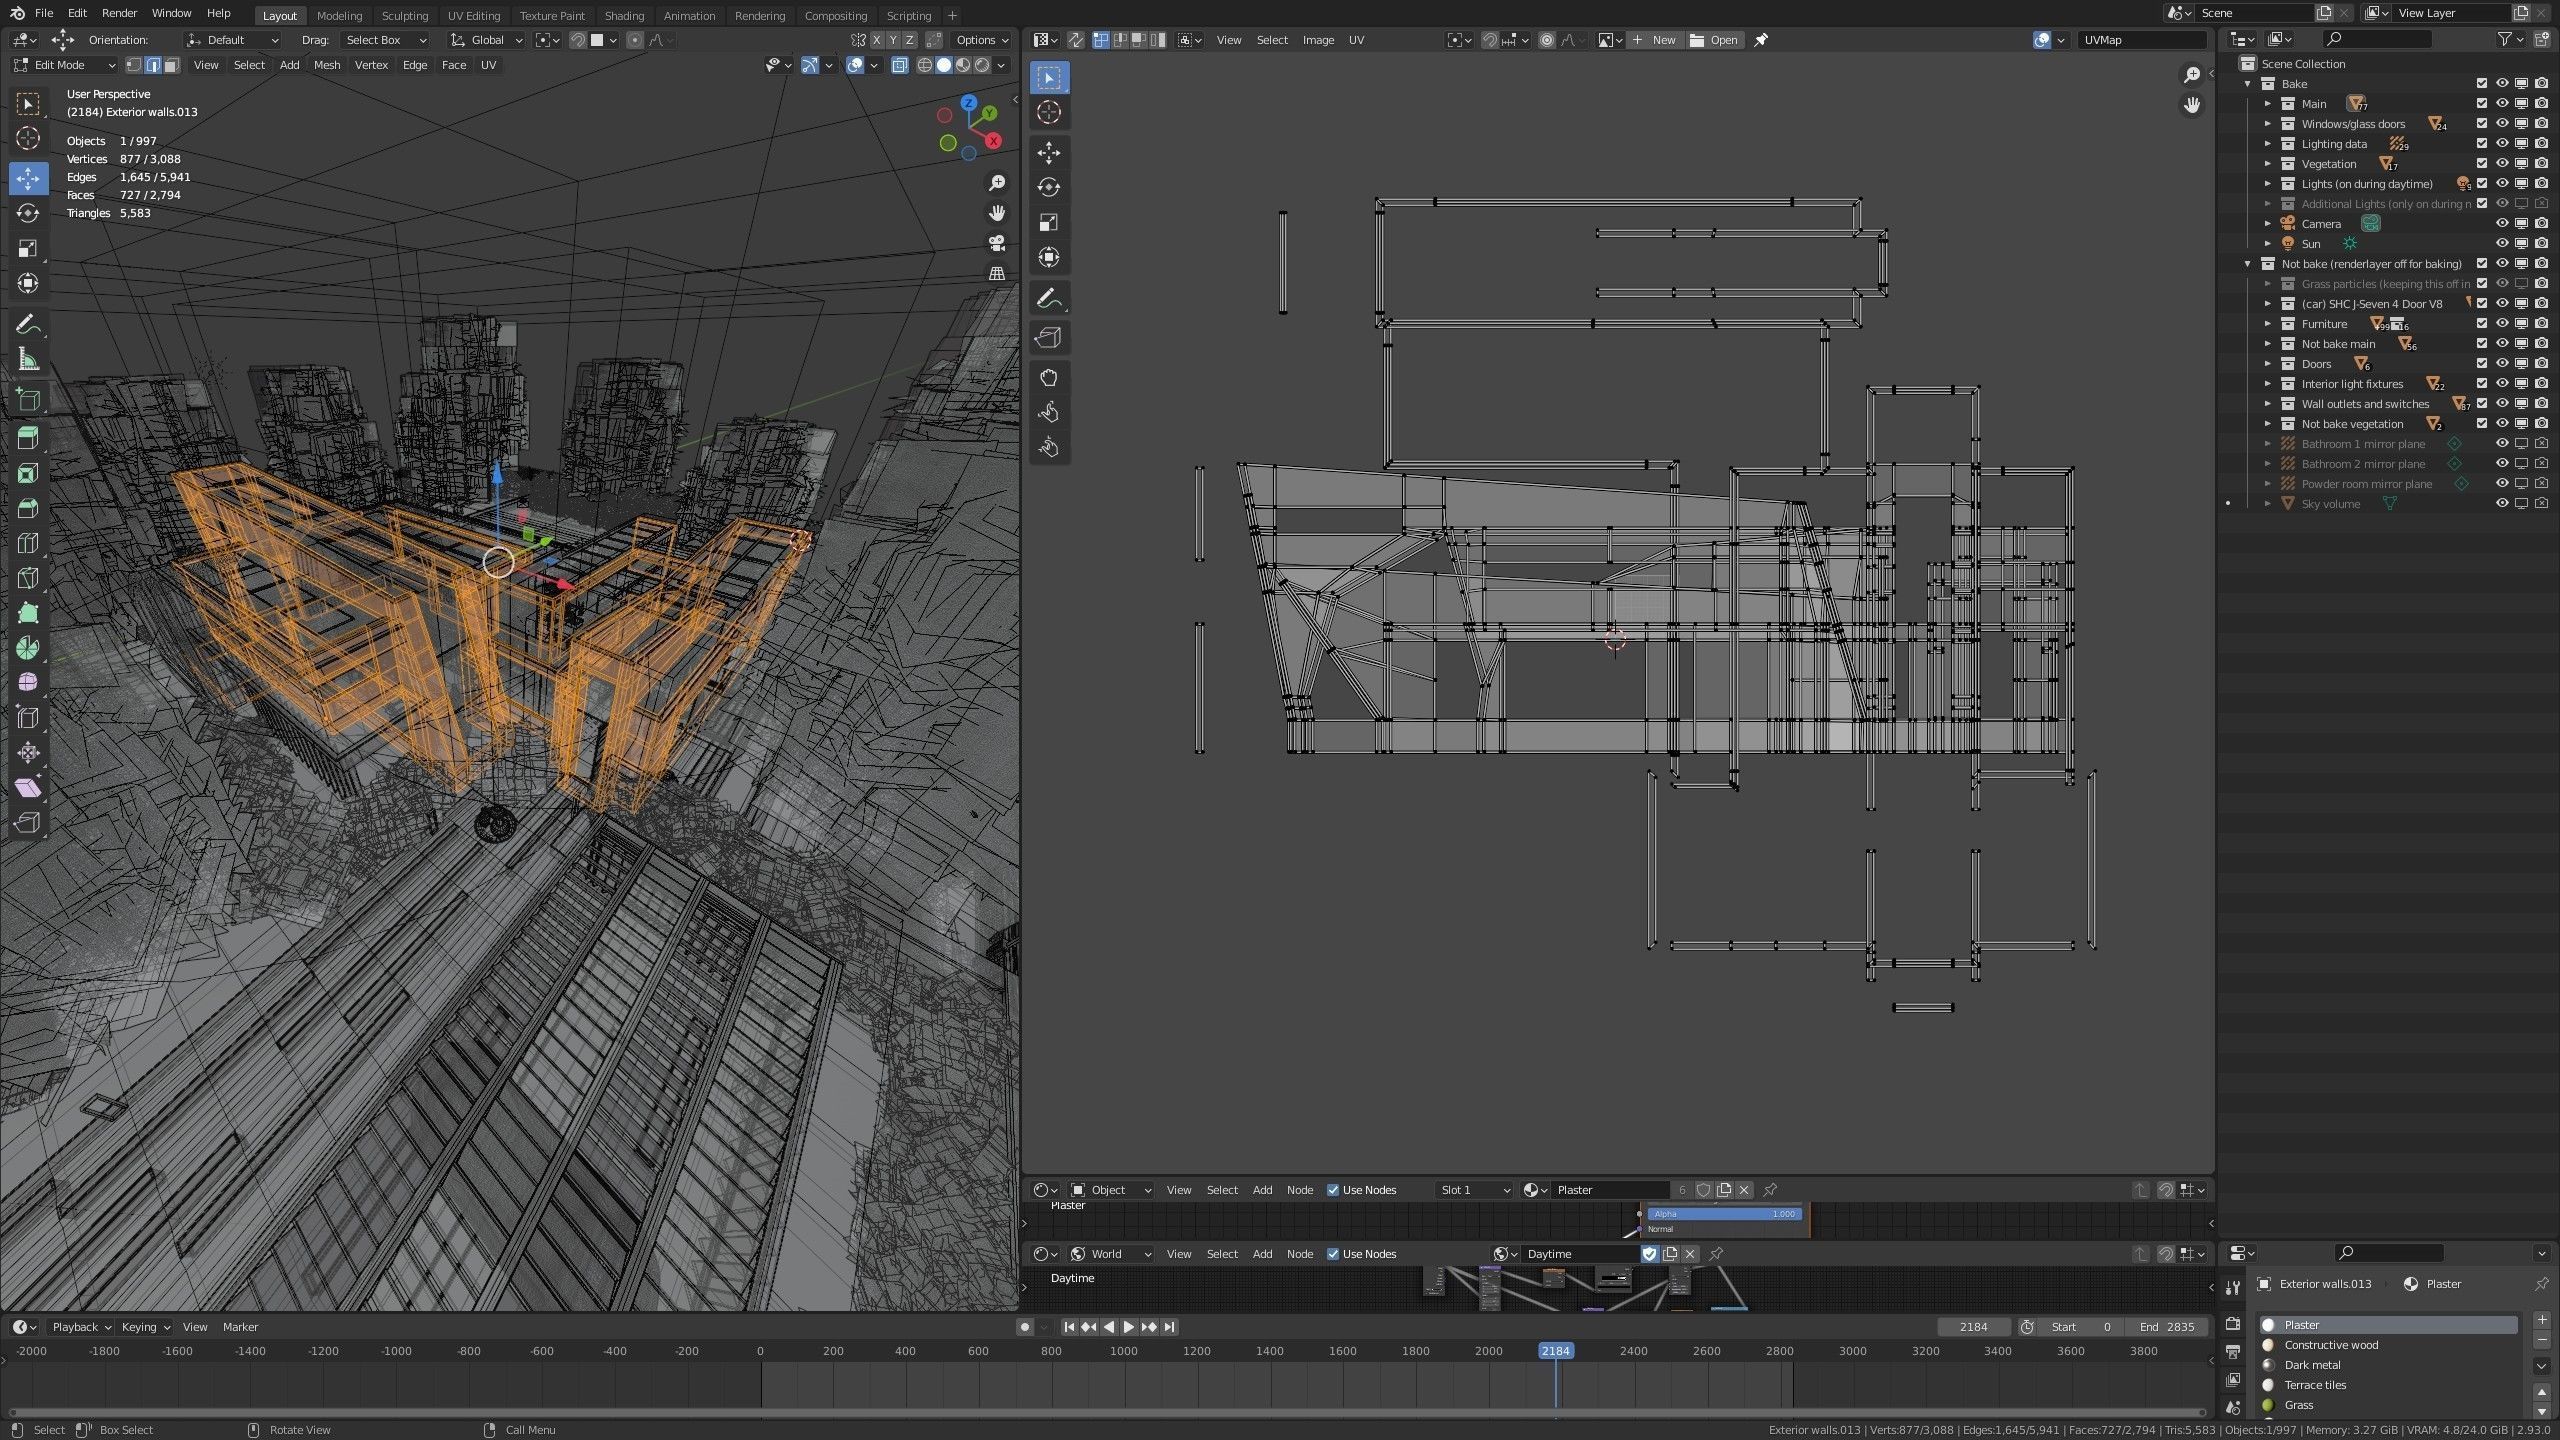
Task: Open the Drag Select Box dropdown
Action: click(x=385, y=40)
